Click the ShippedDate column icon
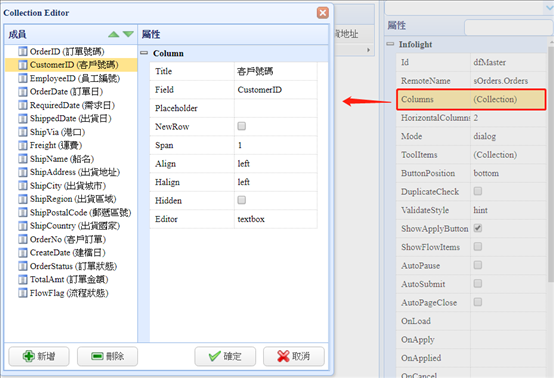Viewport: 554px width, 378px height. click(x=23, y=119)
